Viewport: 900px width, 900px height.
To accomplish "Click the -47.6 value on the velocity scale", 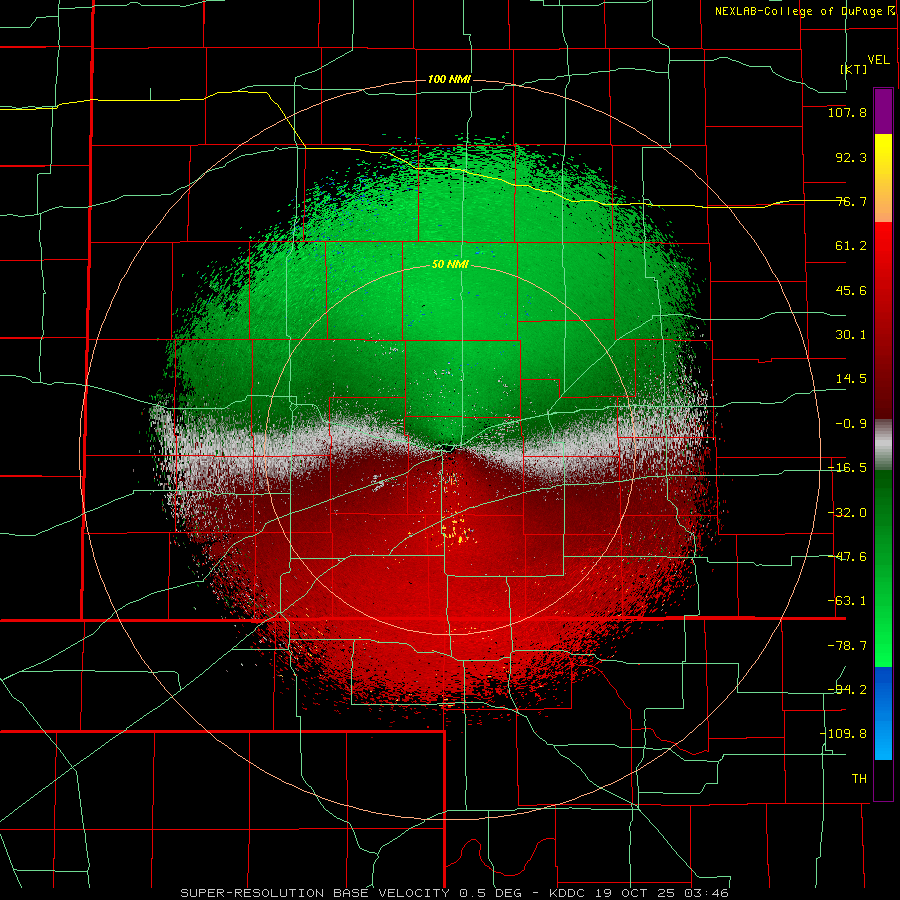I will [847, 557].
